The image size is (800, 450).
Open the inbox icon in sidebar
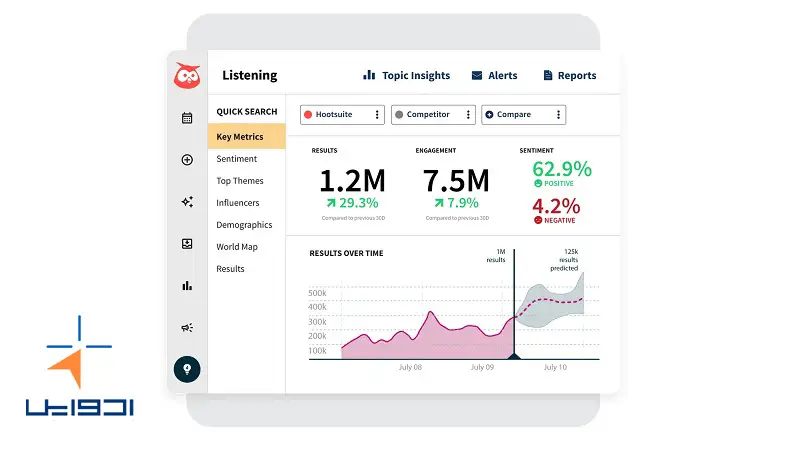click(x=187, y=244)
